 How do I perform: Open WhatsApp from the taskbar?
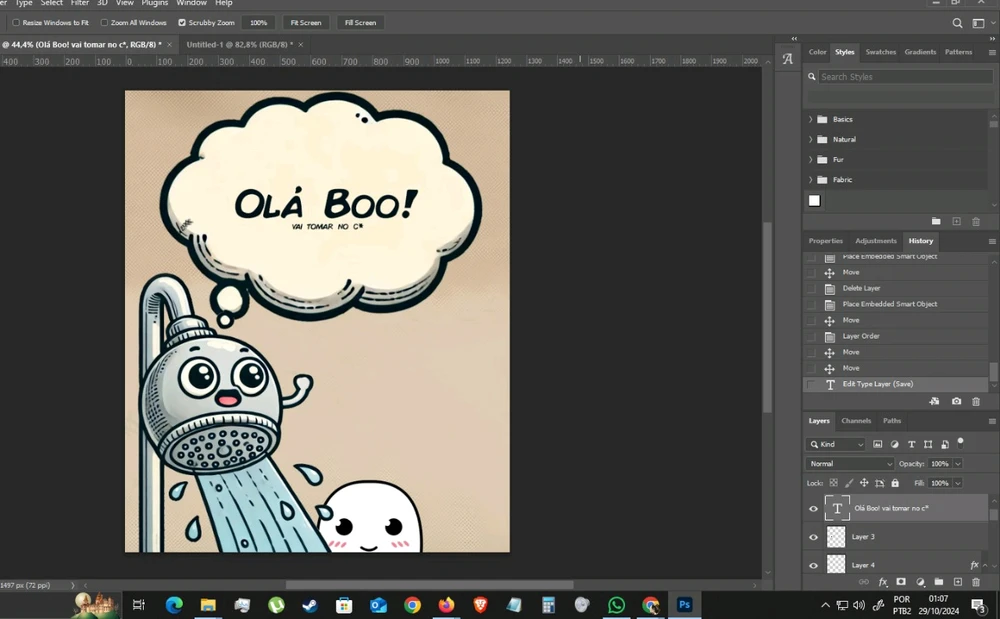(x=616, y=605)
